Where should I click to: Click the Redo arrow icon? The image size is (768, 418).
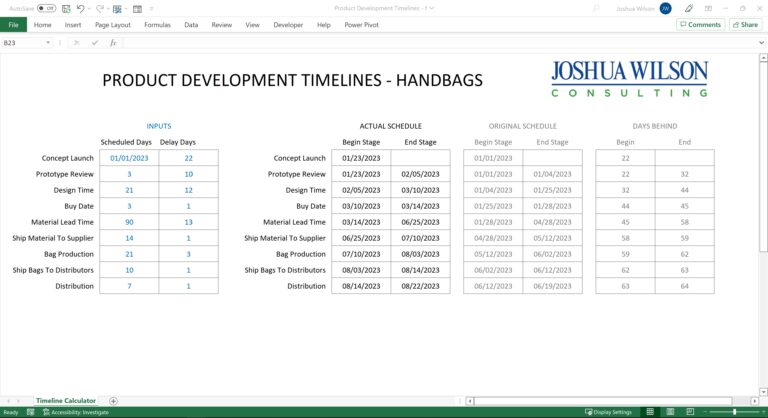coord(99,8)
